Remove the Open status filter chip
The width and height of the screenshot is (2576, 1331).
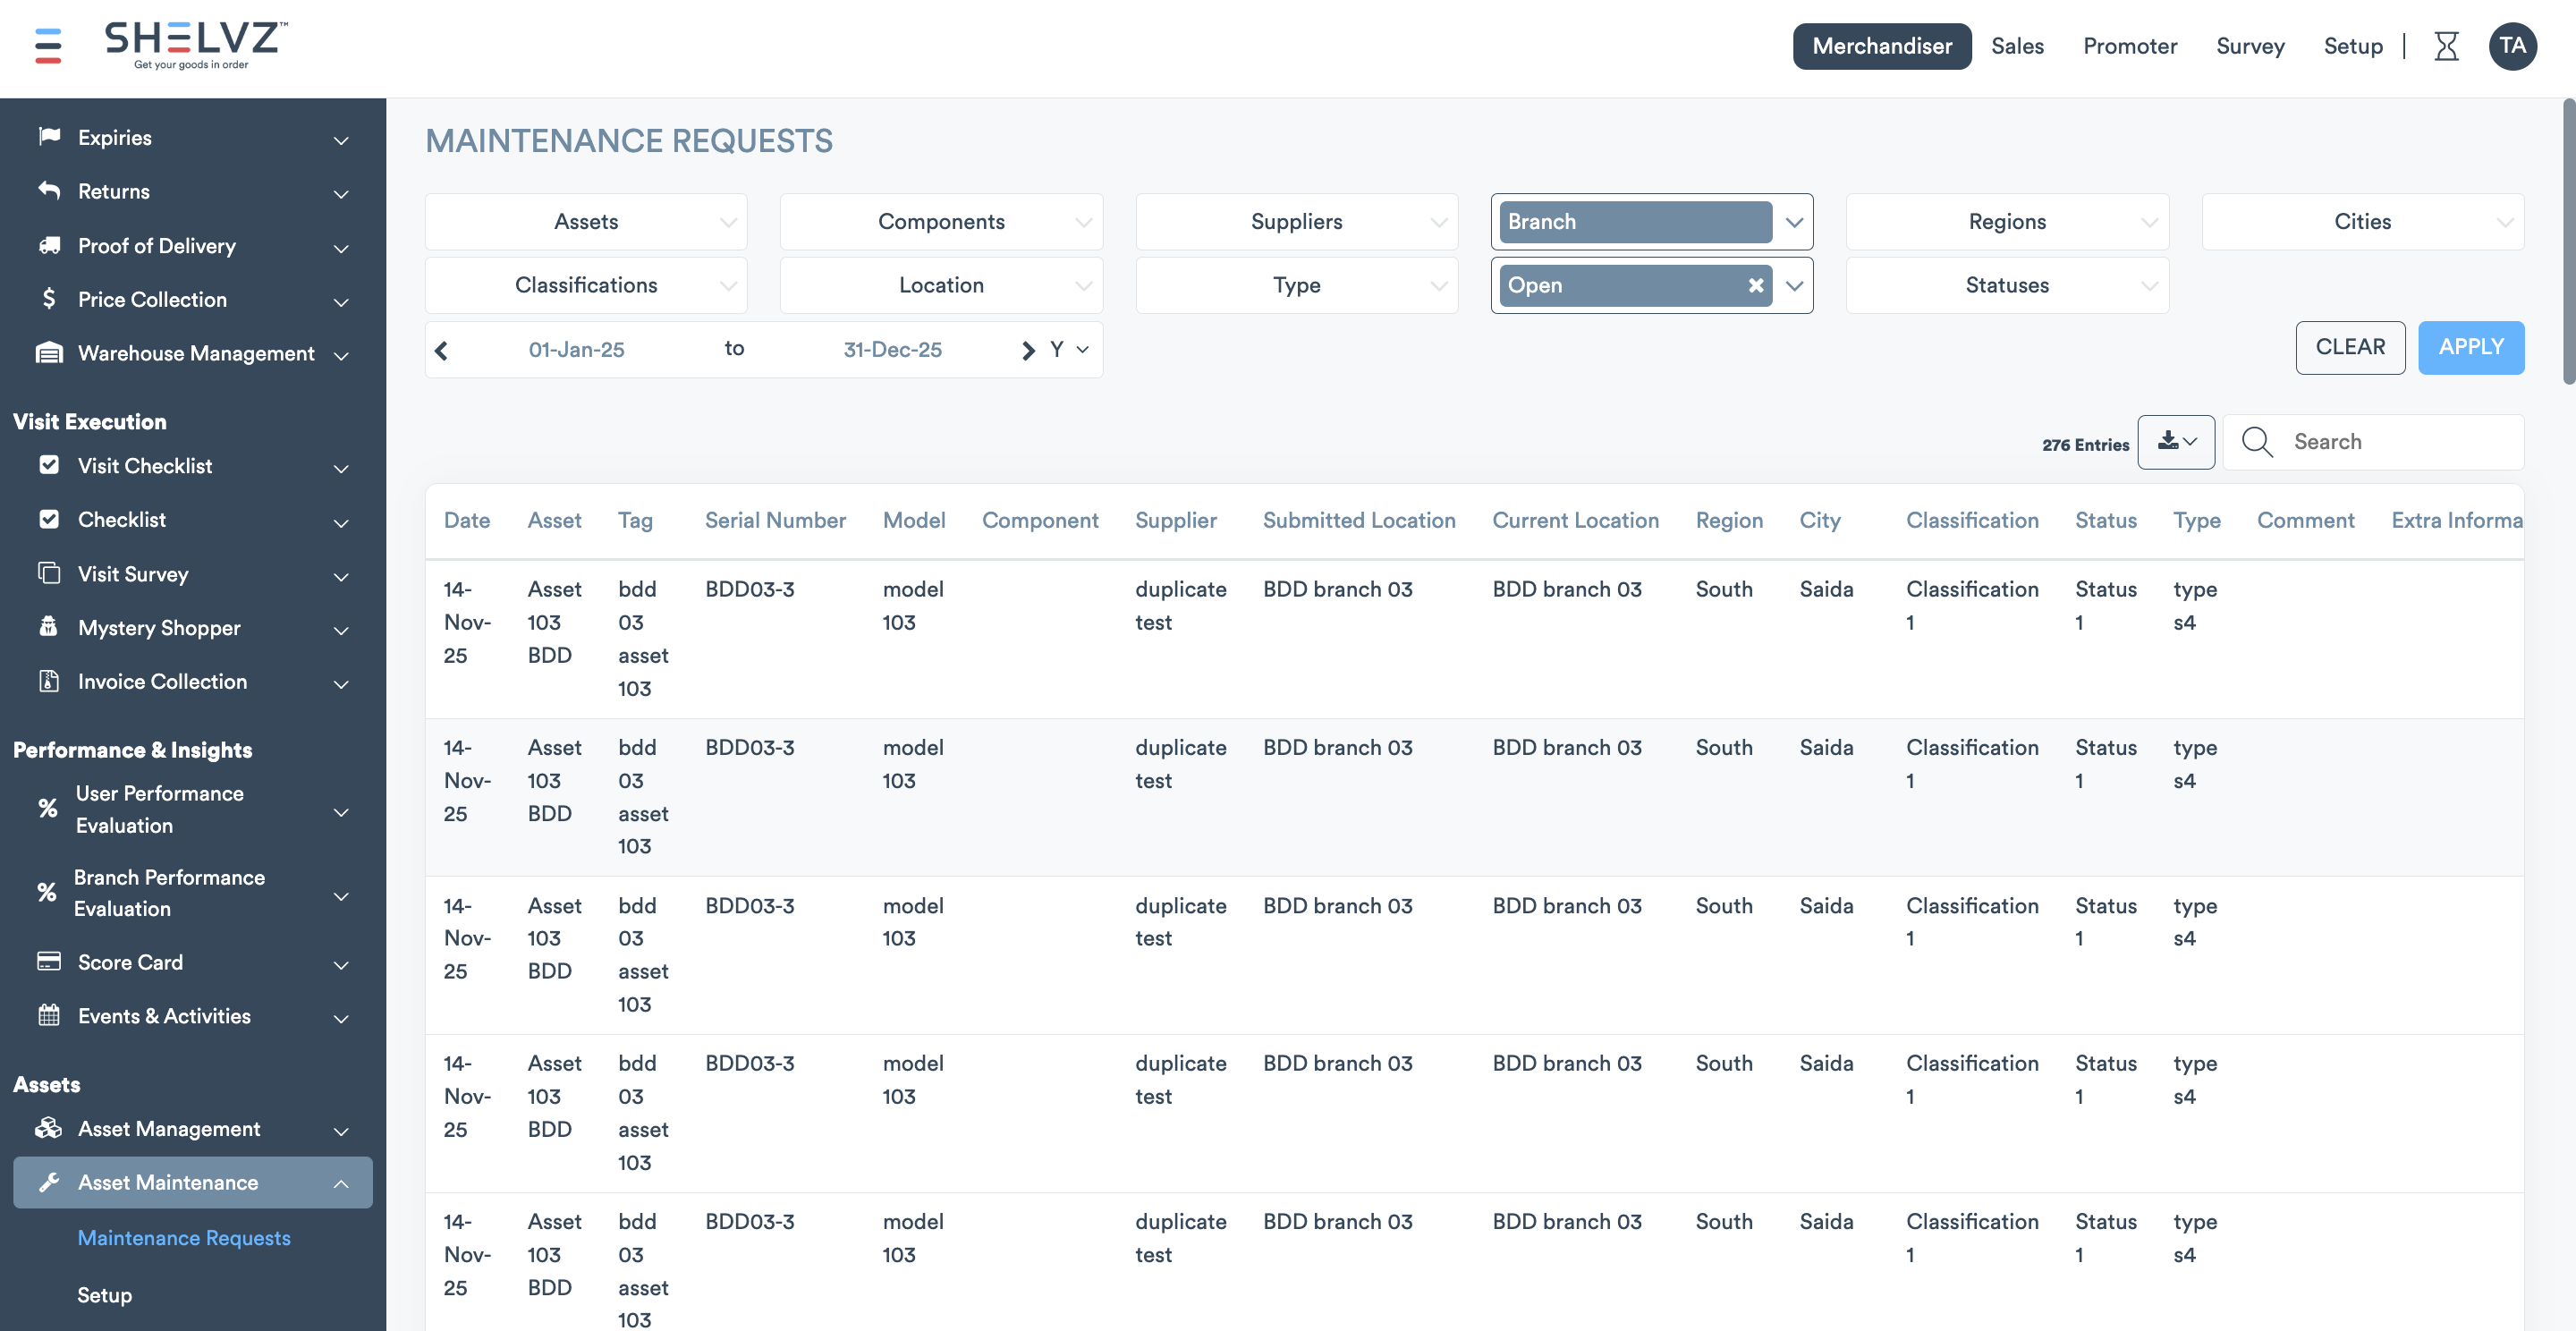(x=1756, y=285)
